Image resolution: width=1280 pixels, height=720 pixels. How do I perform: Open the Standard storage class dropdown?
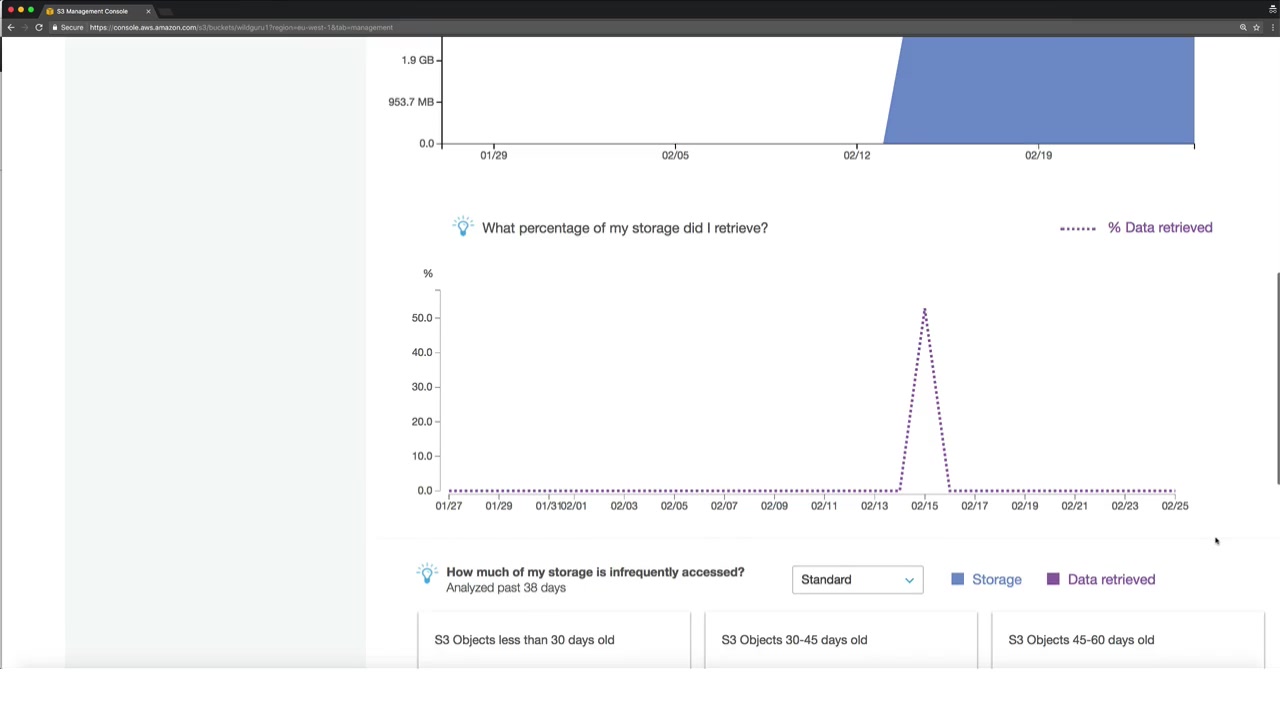(x=857, y=580)
